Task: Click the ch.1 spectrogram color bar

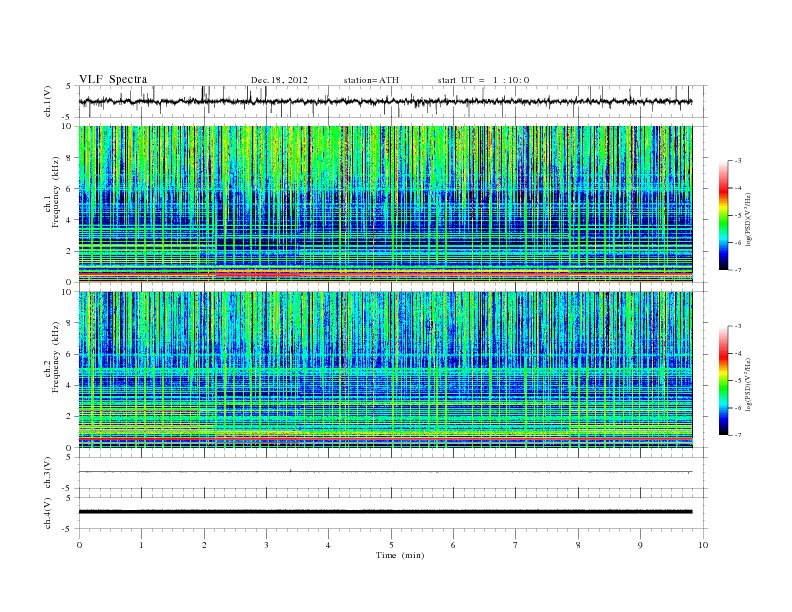Action: [723, 215]
